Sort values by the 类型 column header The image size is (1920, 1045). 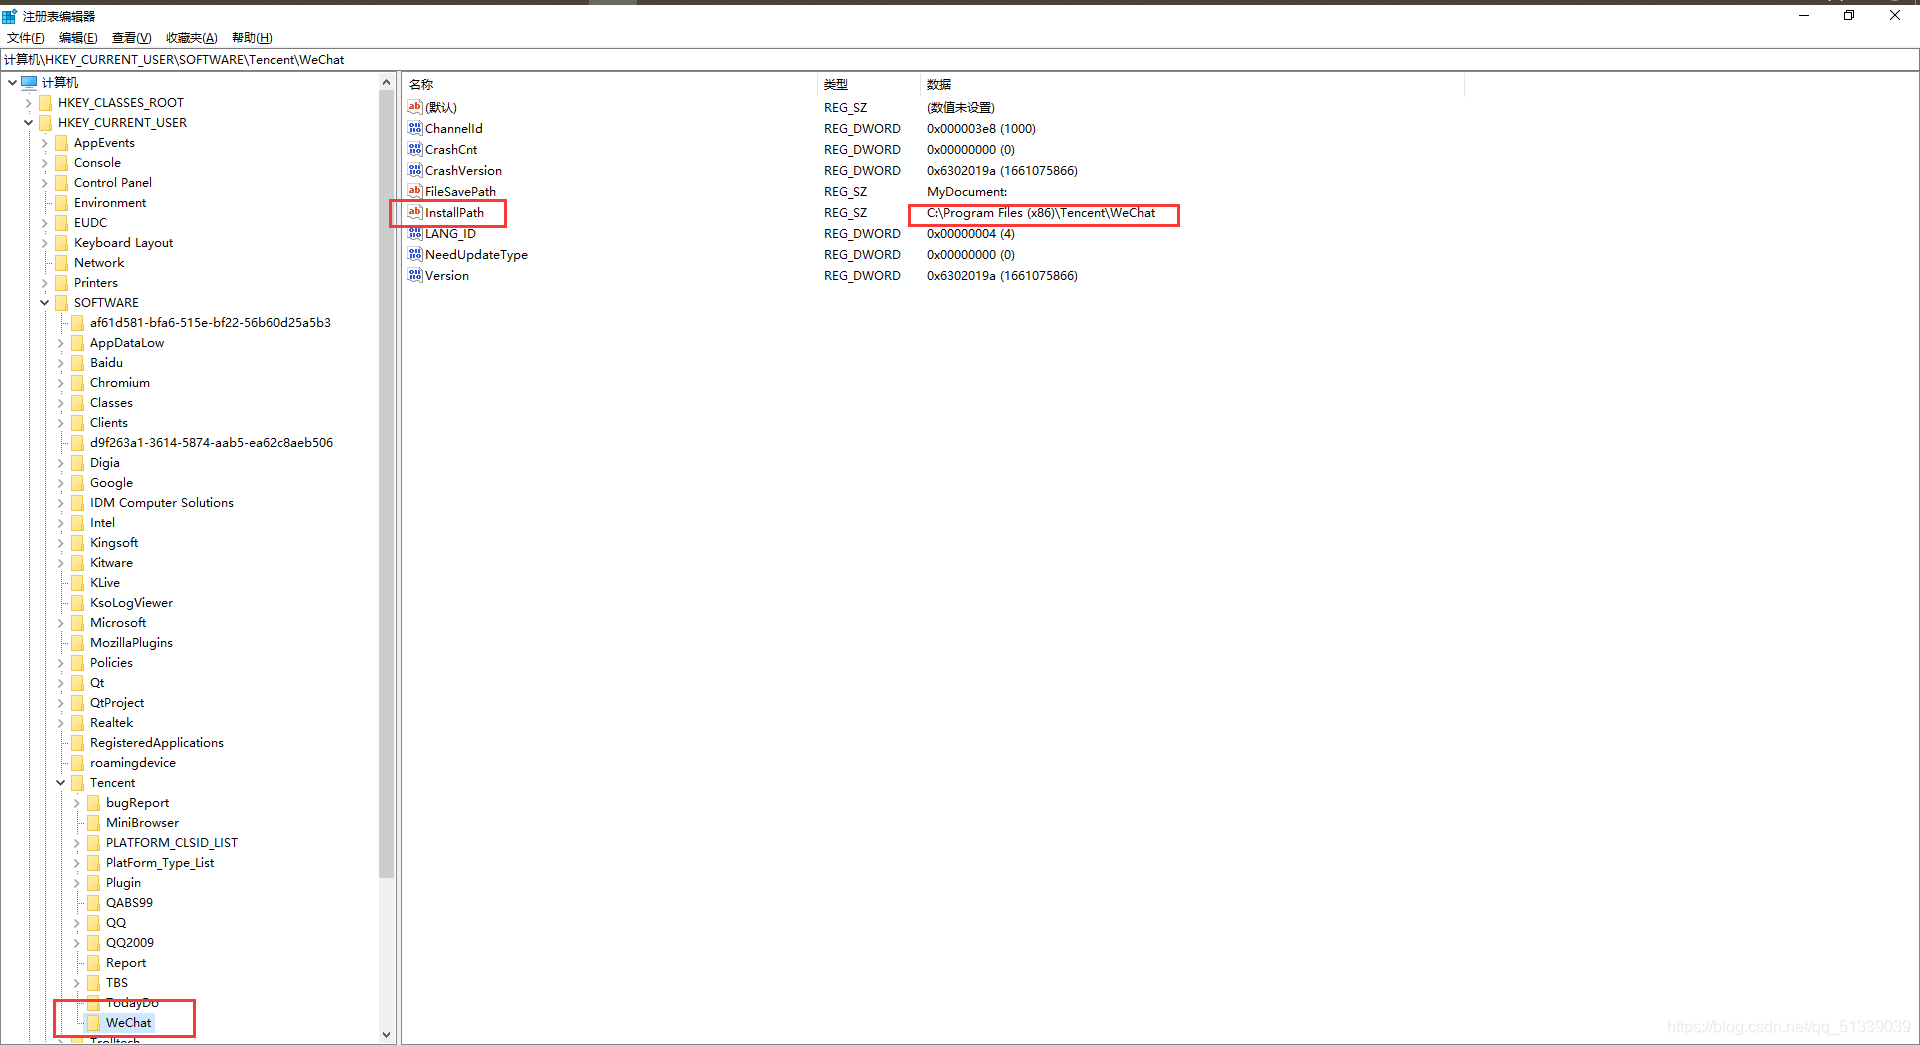point(868,84)
